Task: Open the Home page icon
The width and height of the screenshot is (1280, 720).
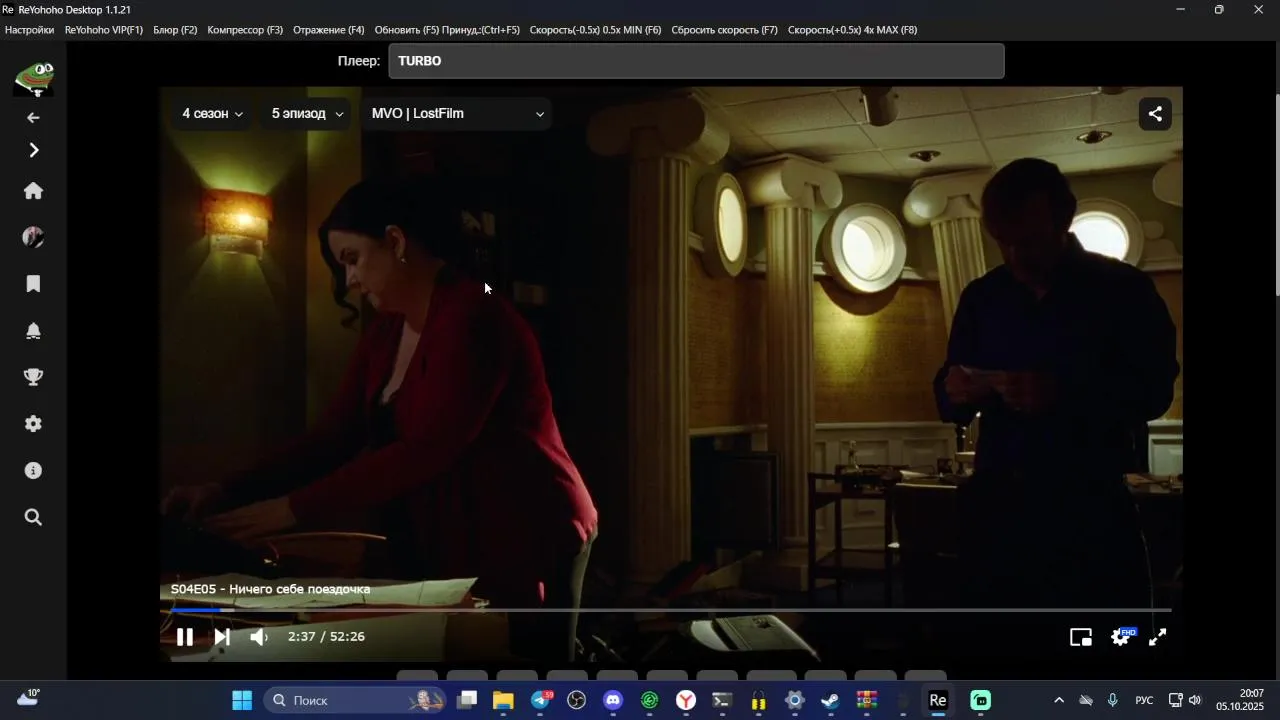Action: [x=33, y=191]
